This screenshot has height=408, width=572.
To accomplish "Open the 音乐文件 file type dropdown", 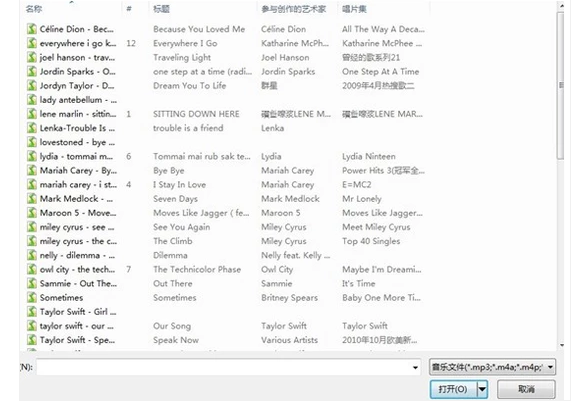I will (492, 367).
